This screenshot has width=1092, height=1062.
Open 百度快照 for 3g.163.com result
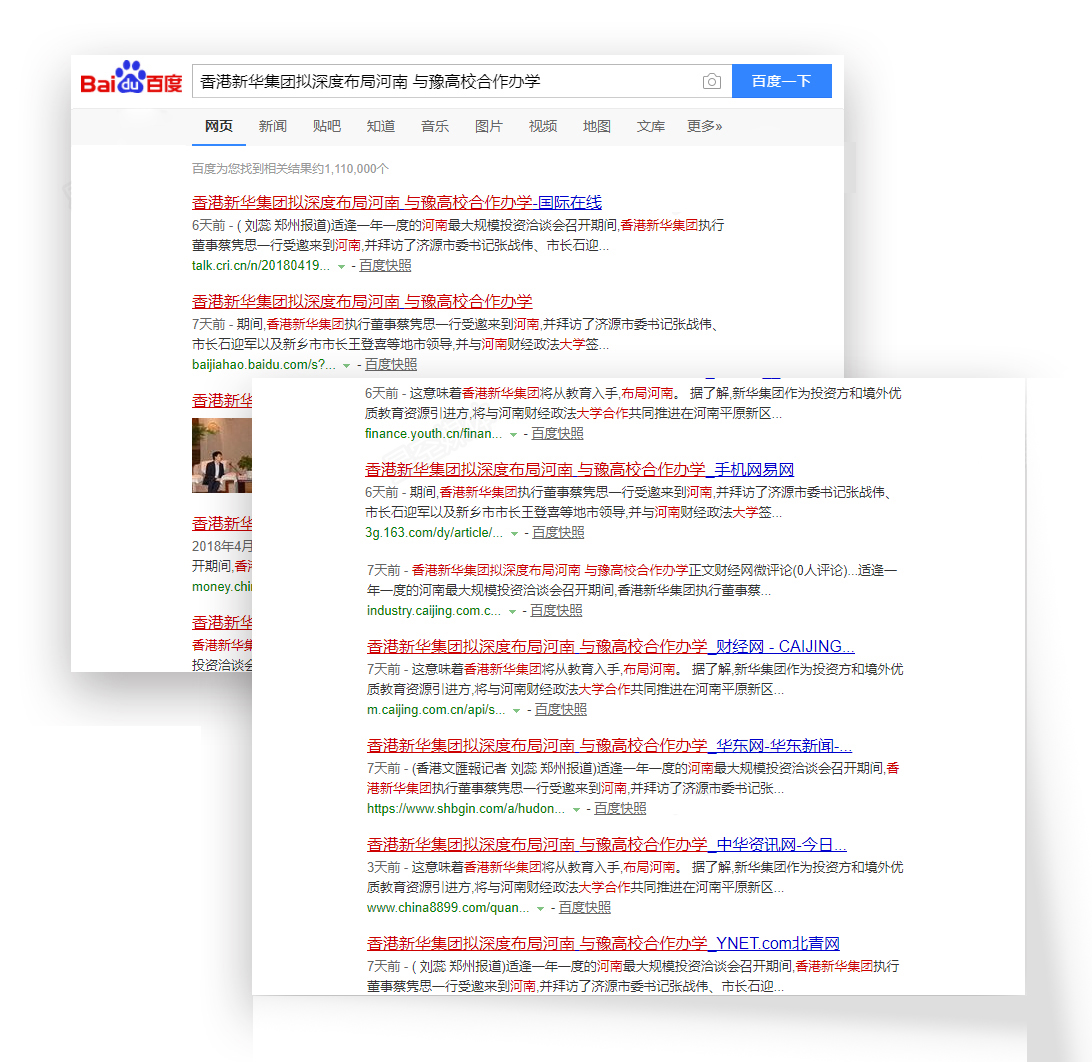[x=558, y=532]
